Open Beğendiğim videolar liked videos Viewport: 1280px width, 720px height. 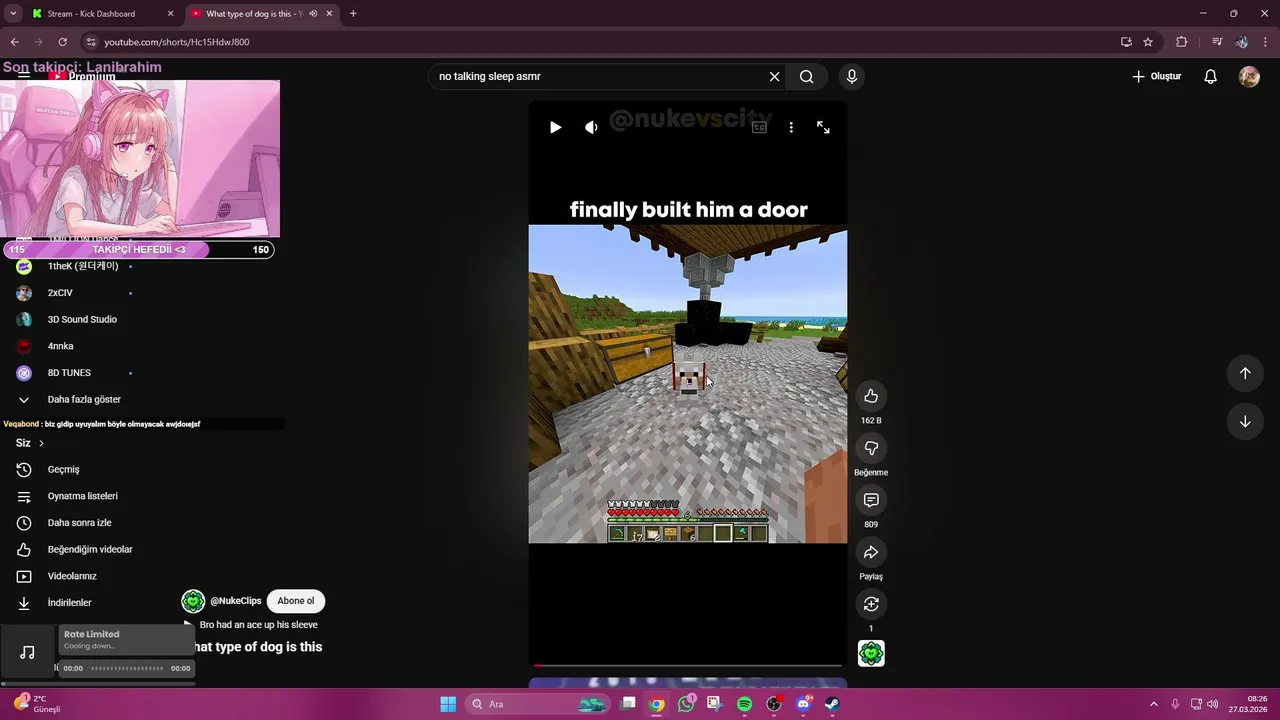90,549
